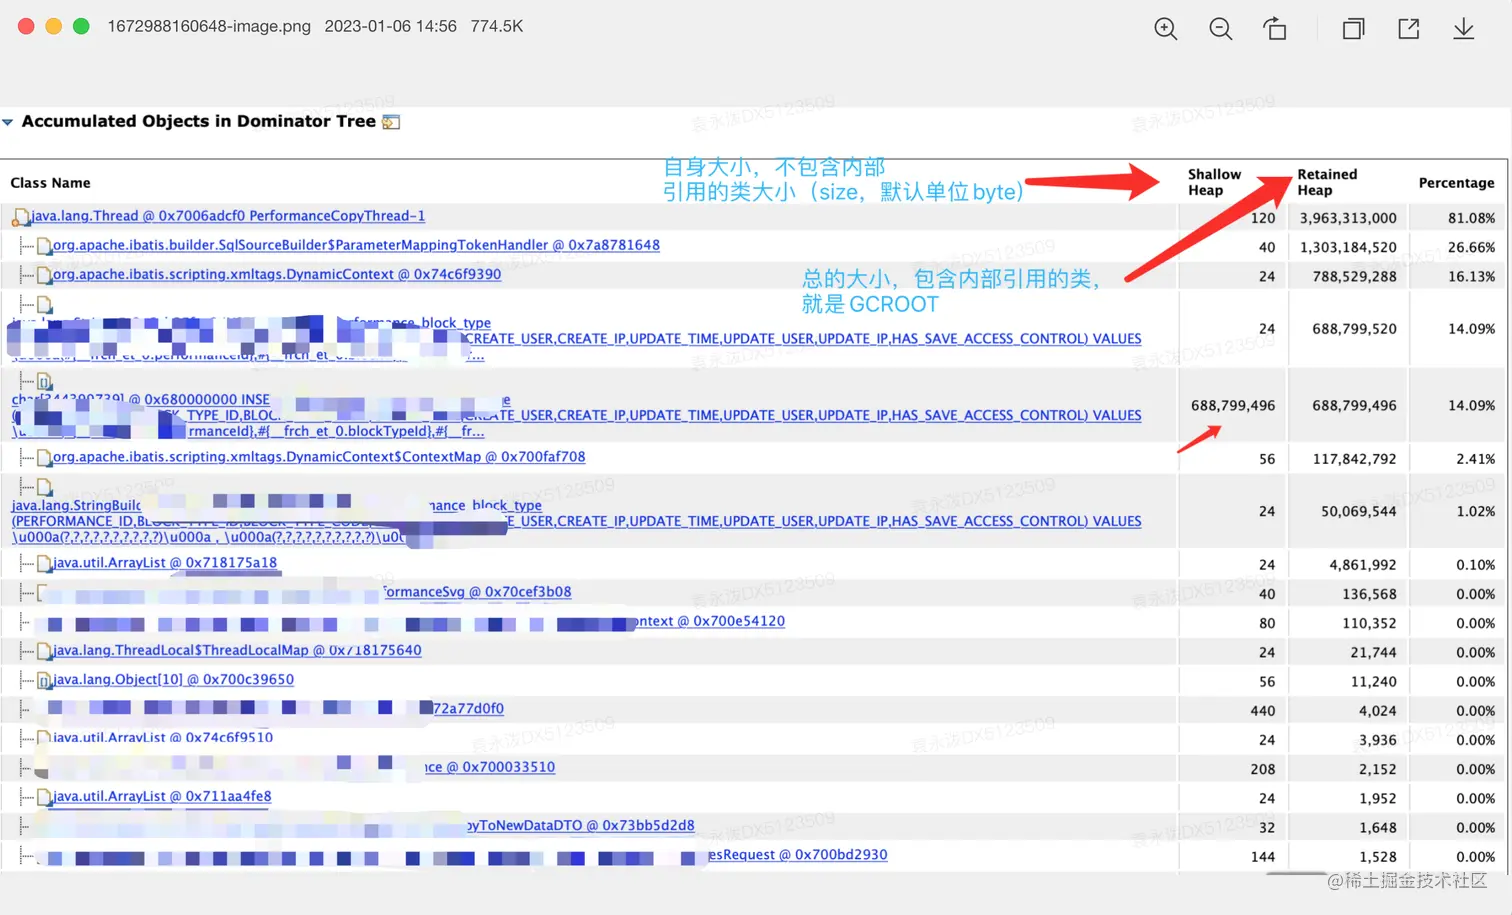
Task: Select shallow heap value 440
Action: click(x=1263, y=711)
